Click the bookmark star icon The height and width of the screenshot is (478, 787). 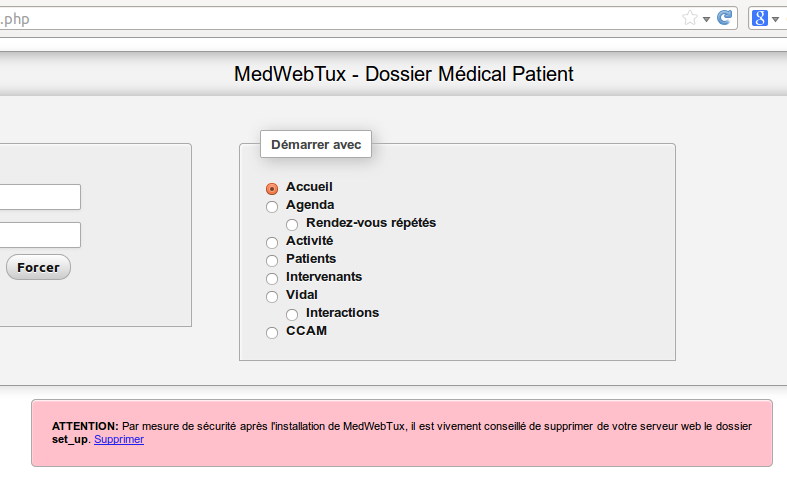[x=690, y=18]
